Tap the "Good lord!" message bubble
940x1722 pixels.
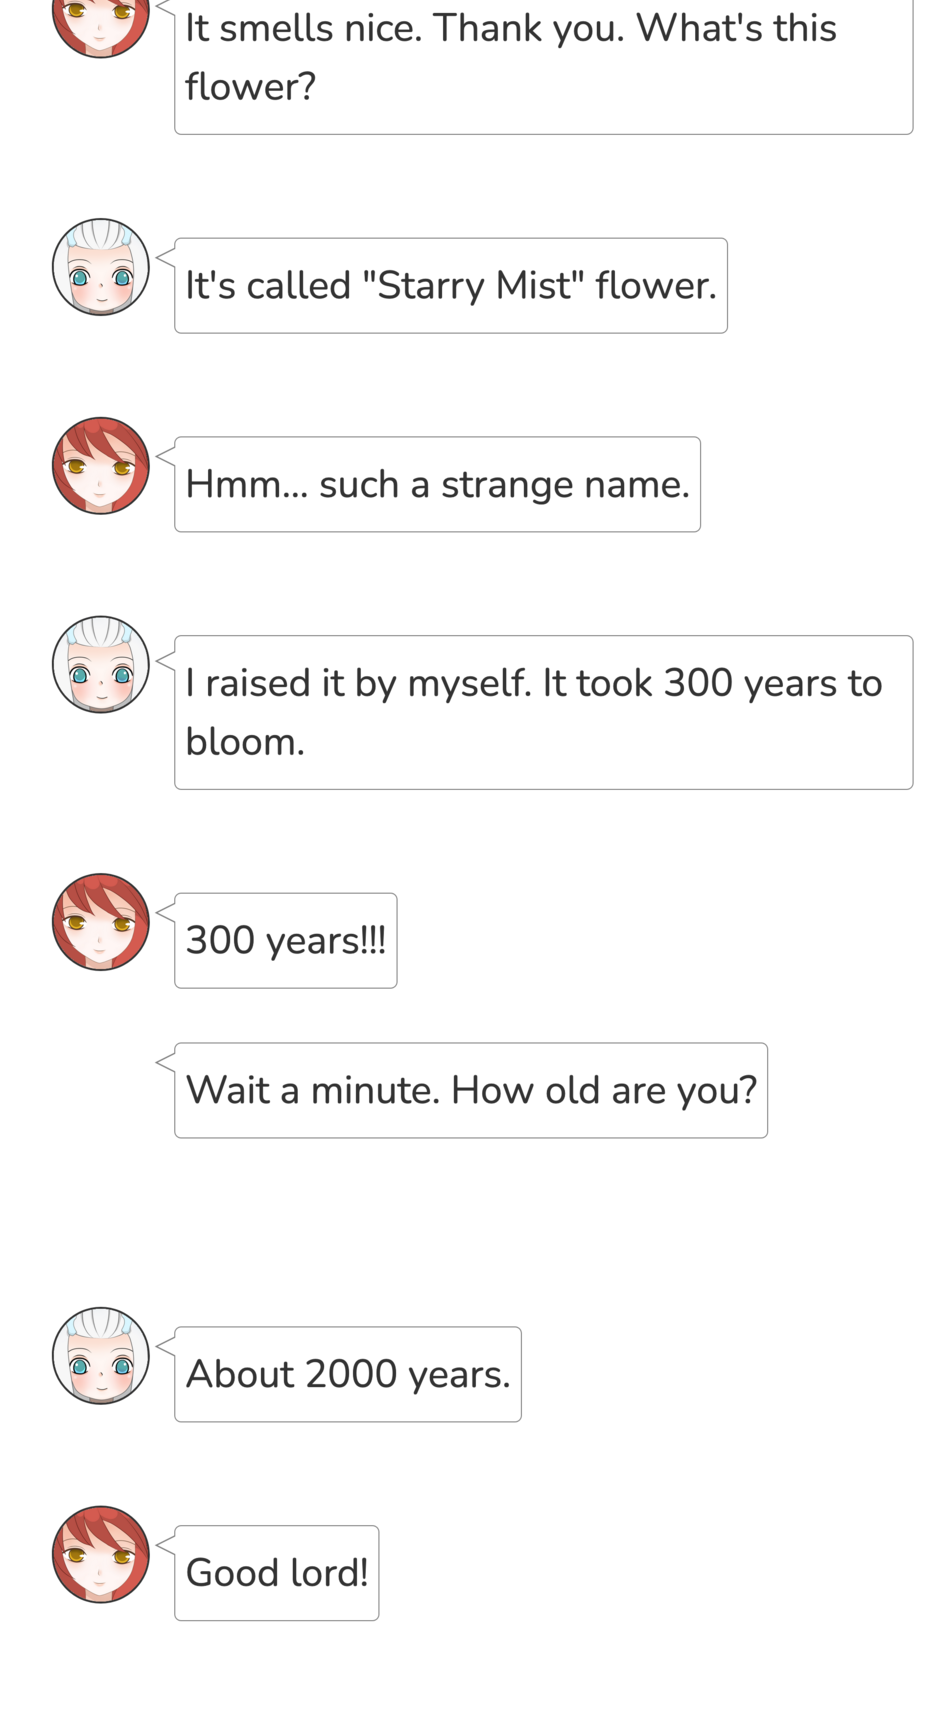coord(276,1574)
